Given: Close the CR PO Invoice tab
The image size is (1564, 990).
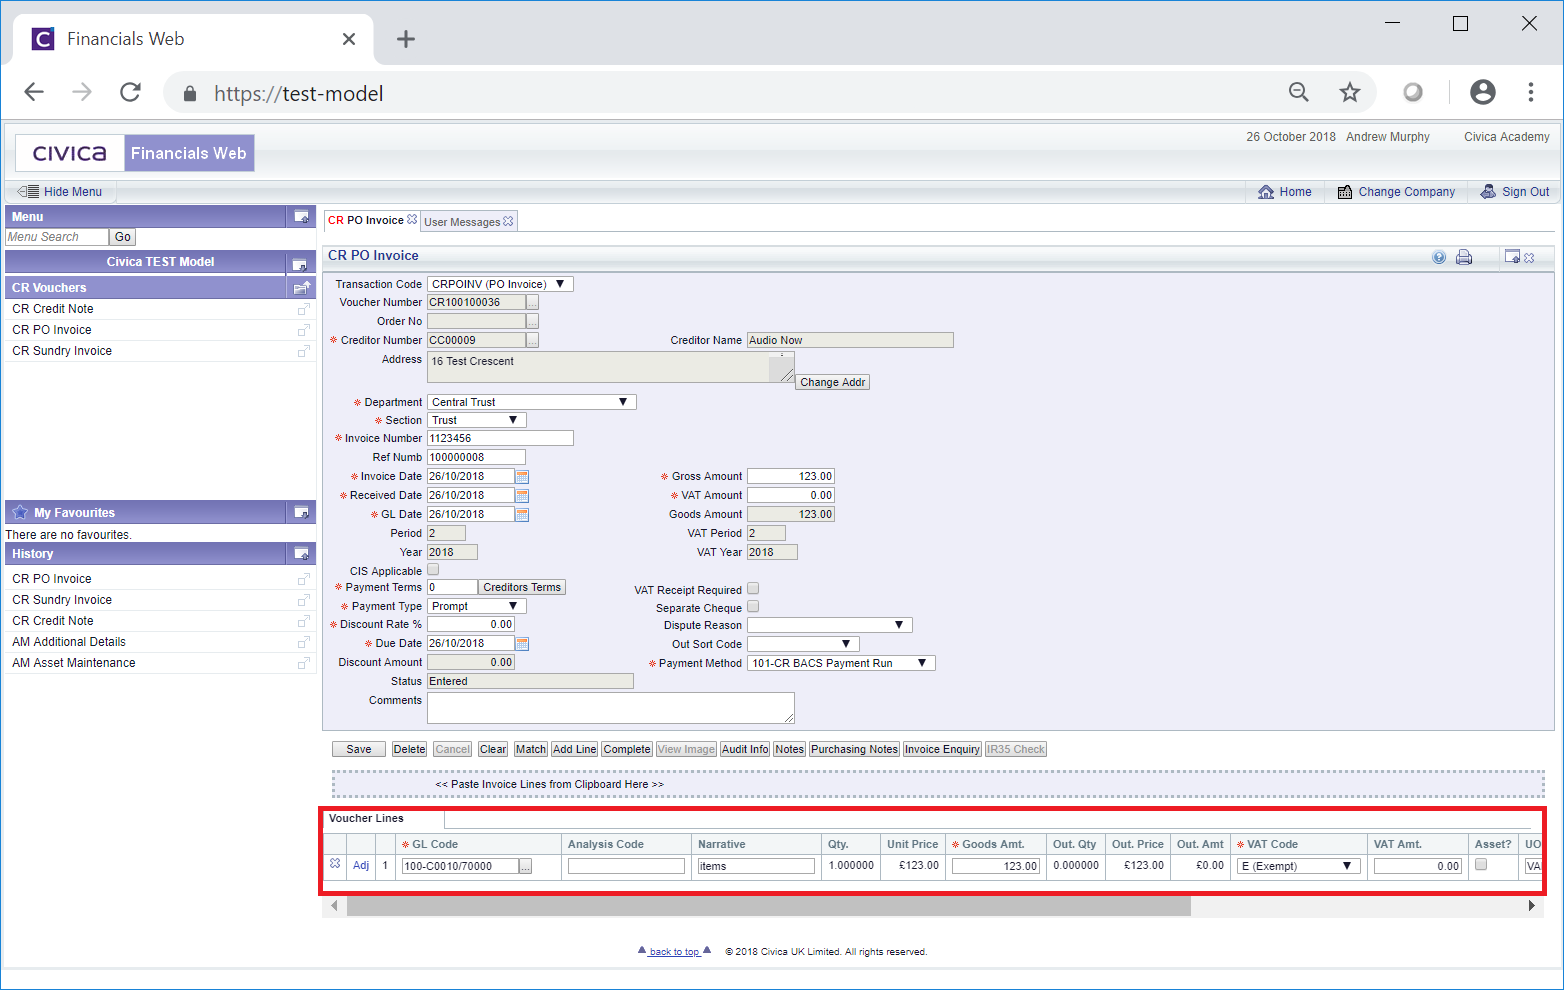Looking at the screenshot, I should pyautogui.click(x=412, y=220).
